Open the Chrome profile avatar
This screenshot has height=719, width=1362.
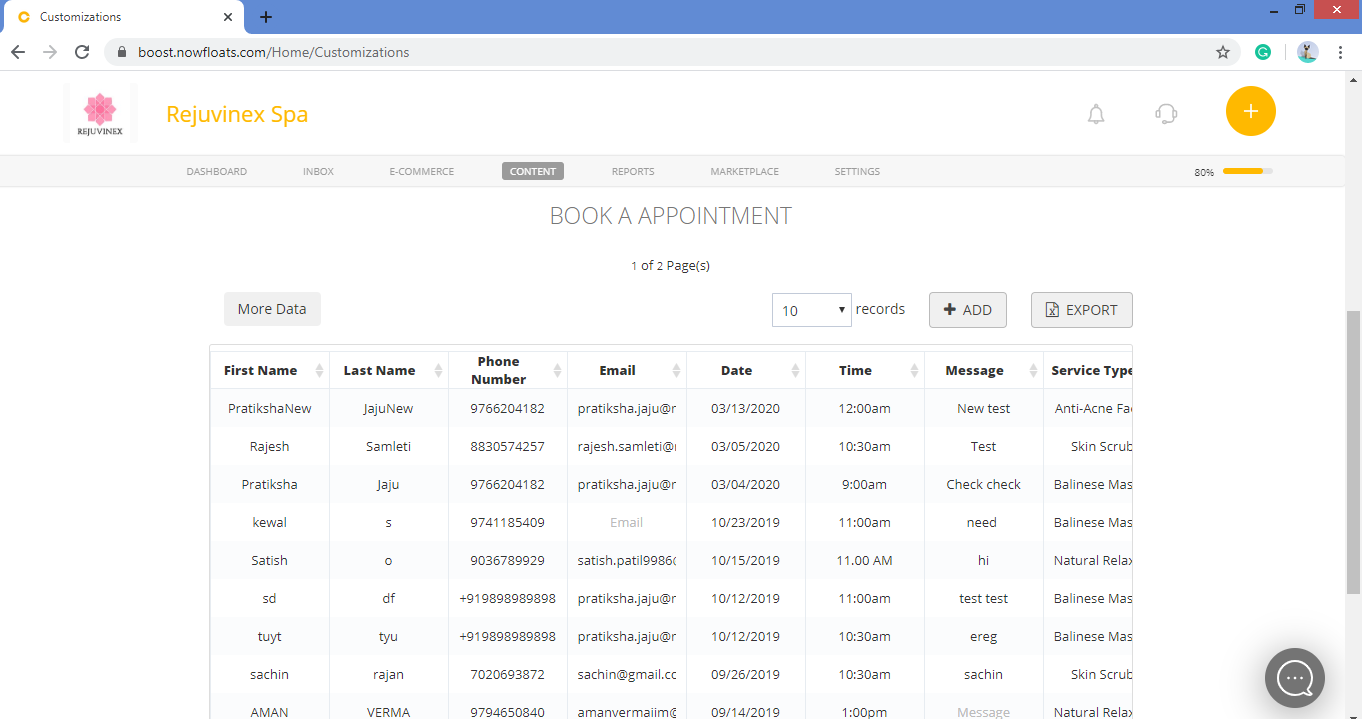pyautogui.click(x=1307, y=51)
